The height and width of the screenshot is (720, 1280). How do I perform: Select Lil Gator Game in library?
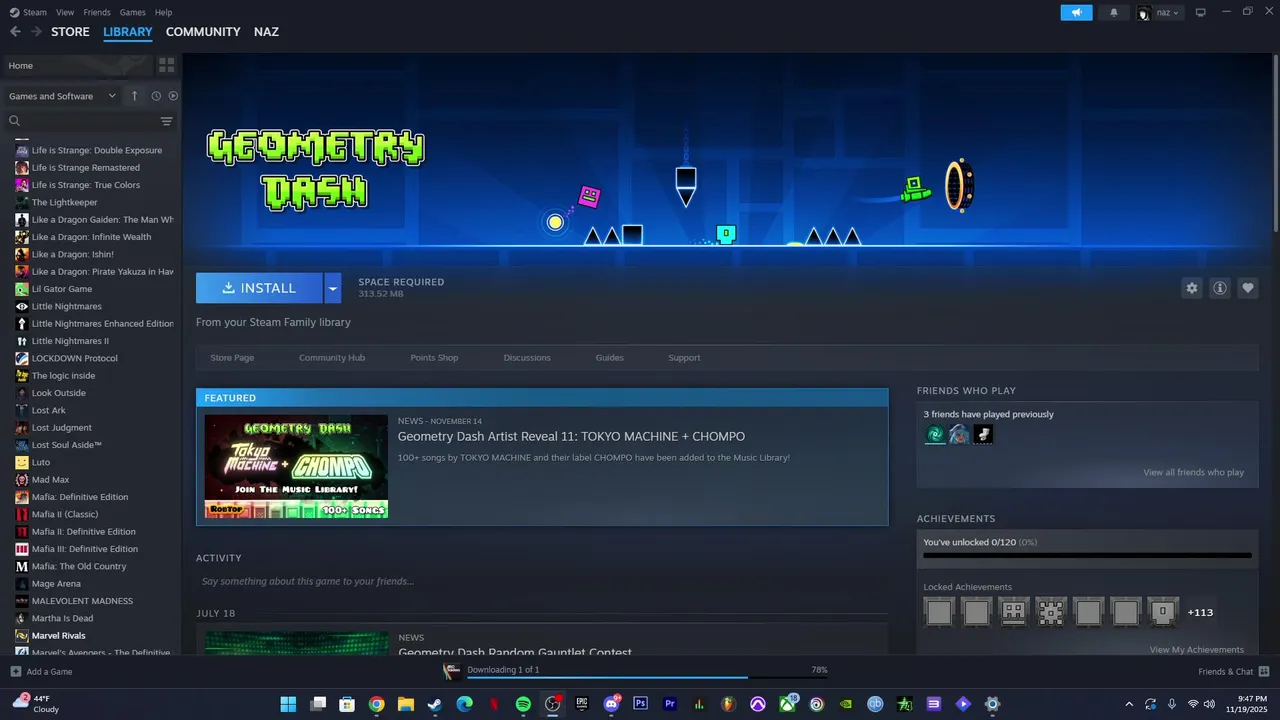61,289
